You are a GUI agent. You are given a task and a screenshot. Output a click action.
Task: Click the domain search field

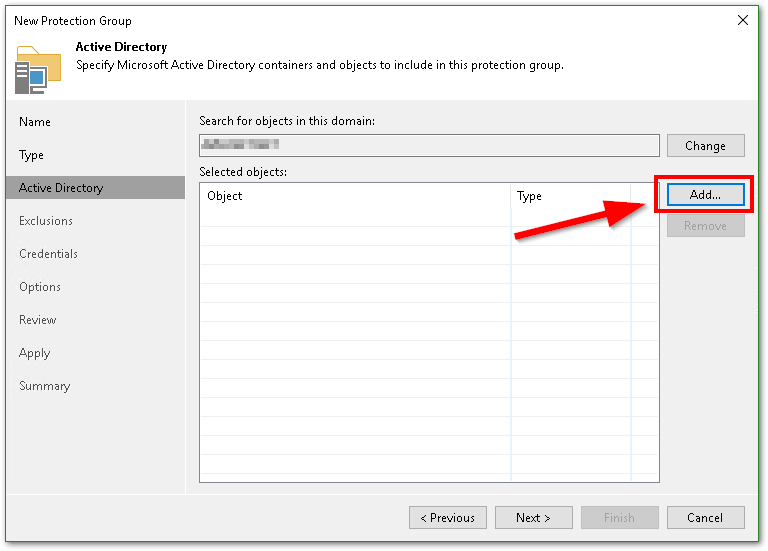coord(429,146)
